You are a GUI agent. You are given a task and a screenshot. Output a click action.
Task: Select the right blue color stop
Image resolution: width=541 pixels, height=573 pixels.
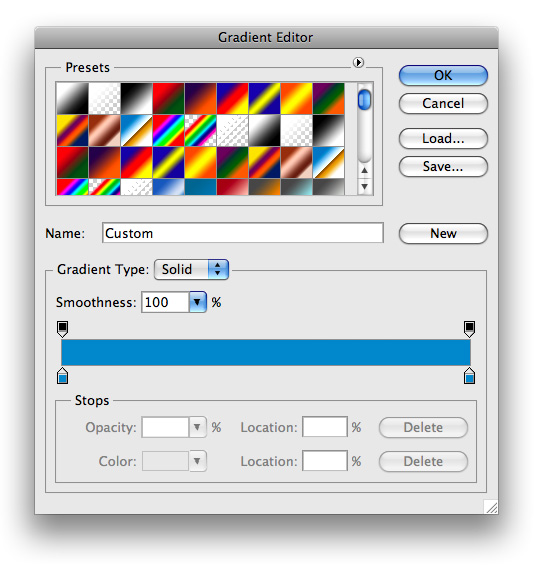pyautogui.click(x=469, y=376)
